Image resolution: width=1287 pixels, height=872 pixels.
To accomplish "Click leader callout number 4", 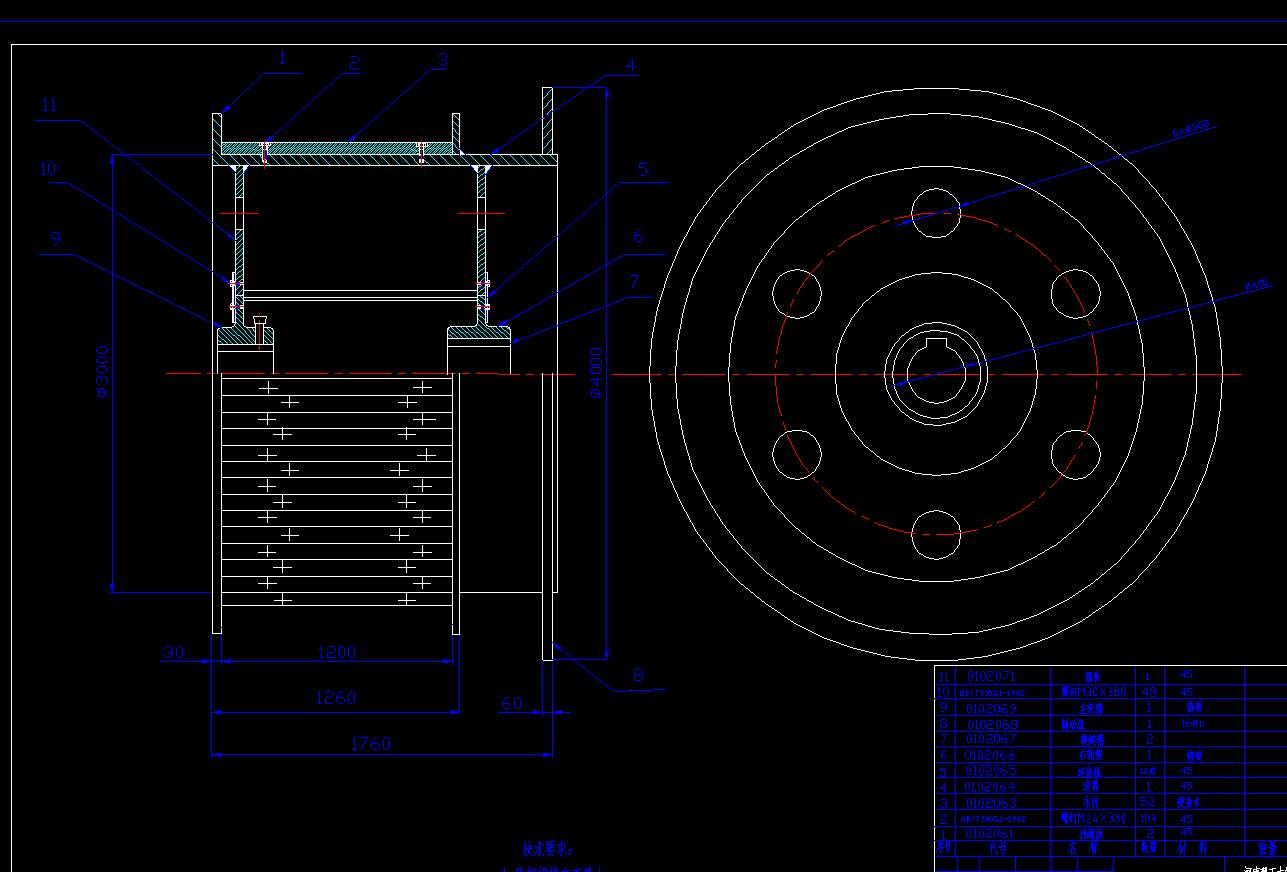I will pyautogui.click(x=630, y=66).
